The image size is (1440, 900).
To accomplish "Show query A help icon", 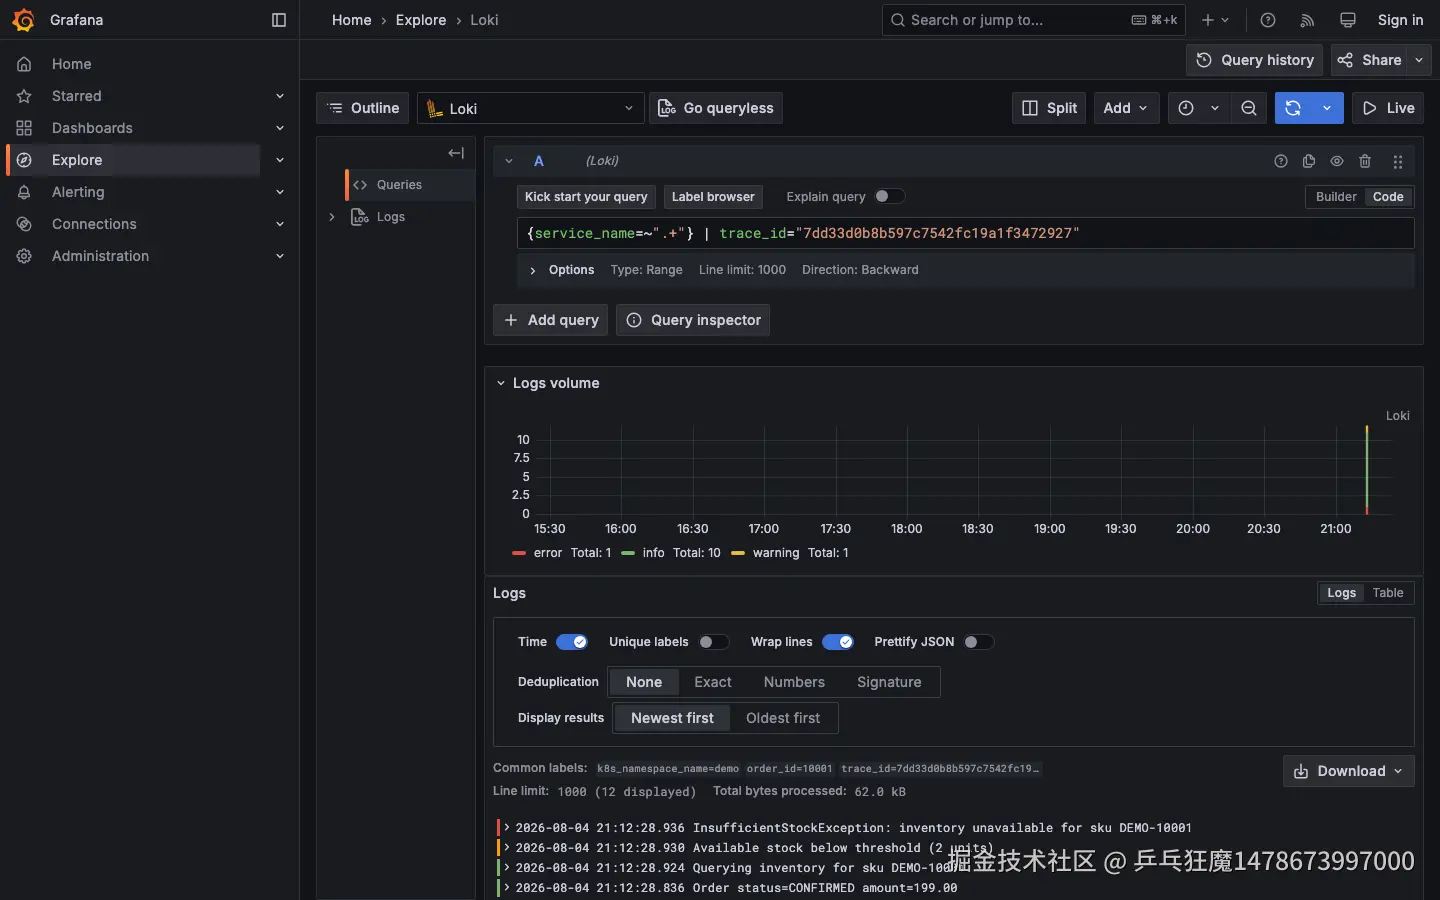I will click(x=1281, y=161).
